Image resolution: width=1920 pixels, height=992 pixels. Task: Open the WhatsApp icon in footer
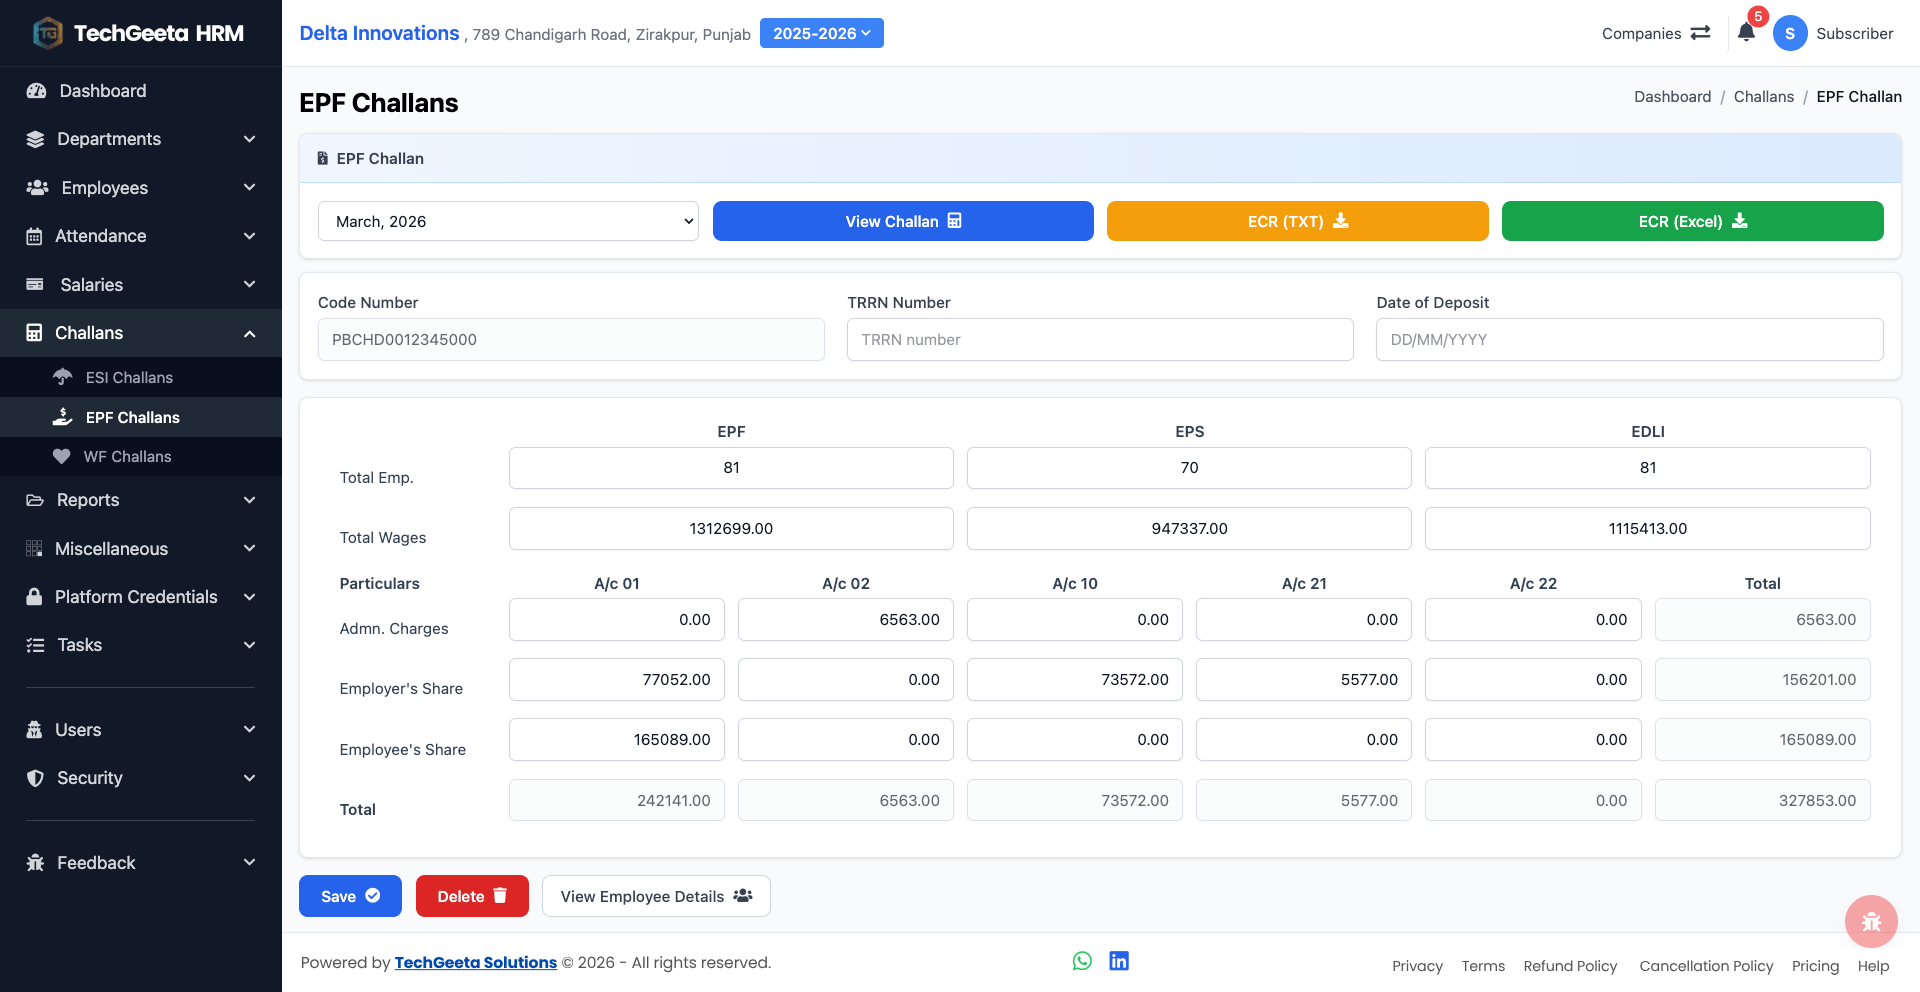(1082, 961)
